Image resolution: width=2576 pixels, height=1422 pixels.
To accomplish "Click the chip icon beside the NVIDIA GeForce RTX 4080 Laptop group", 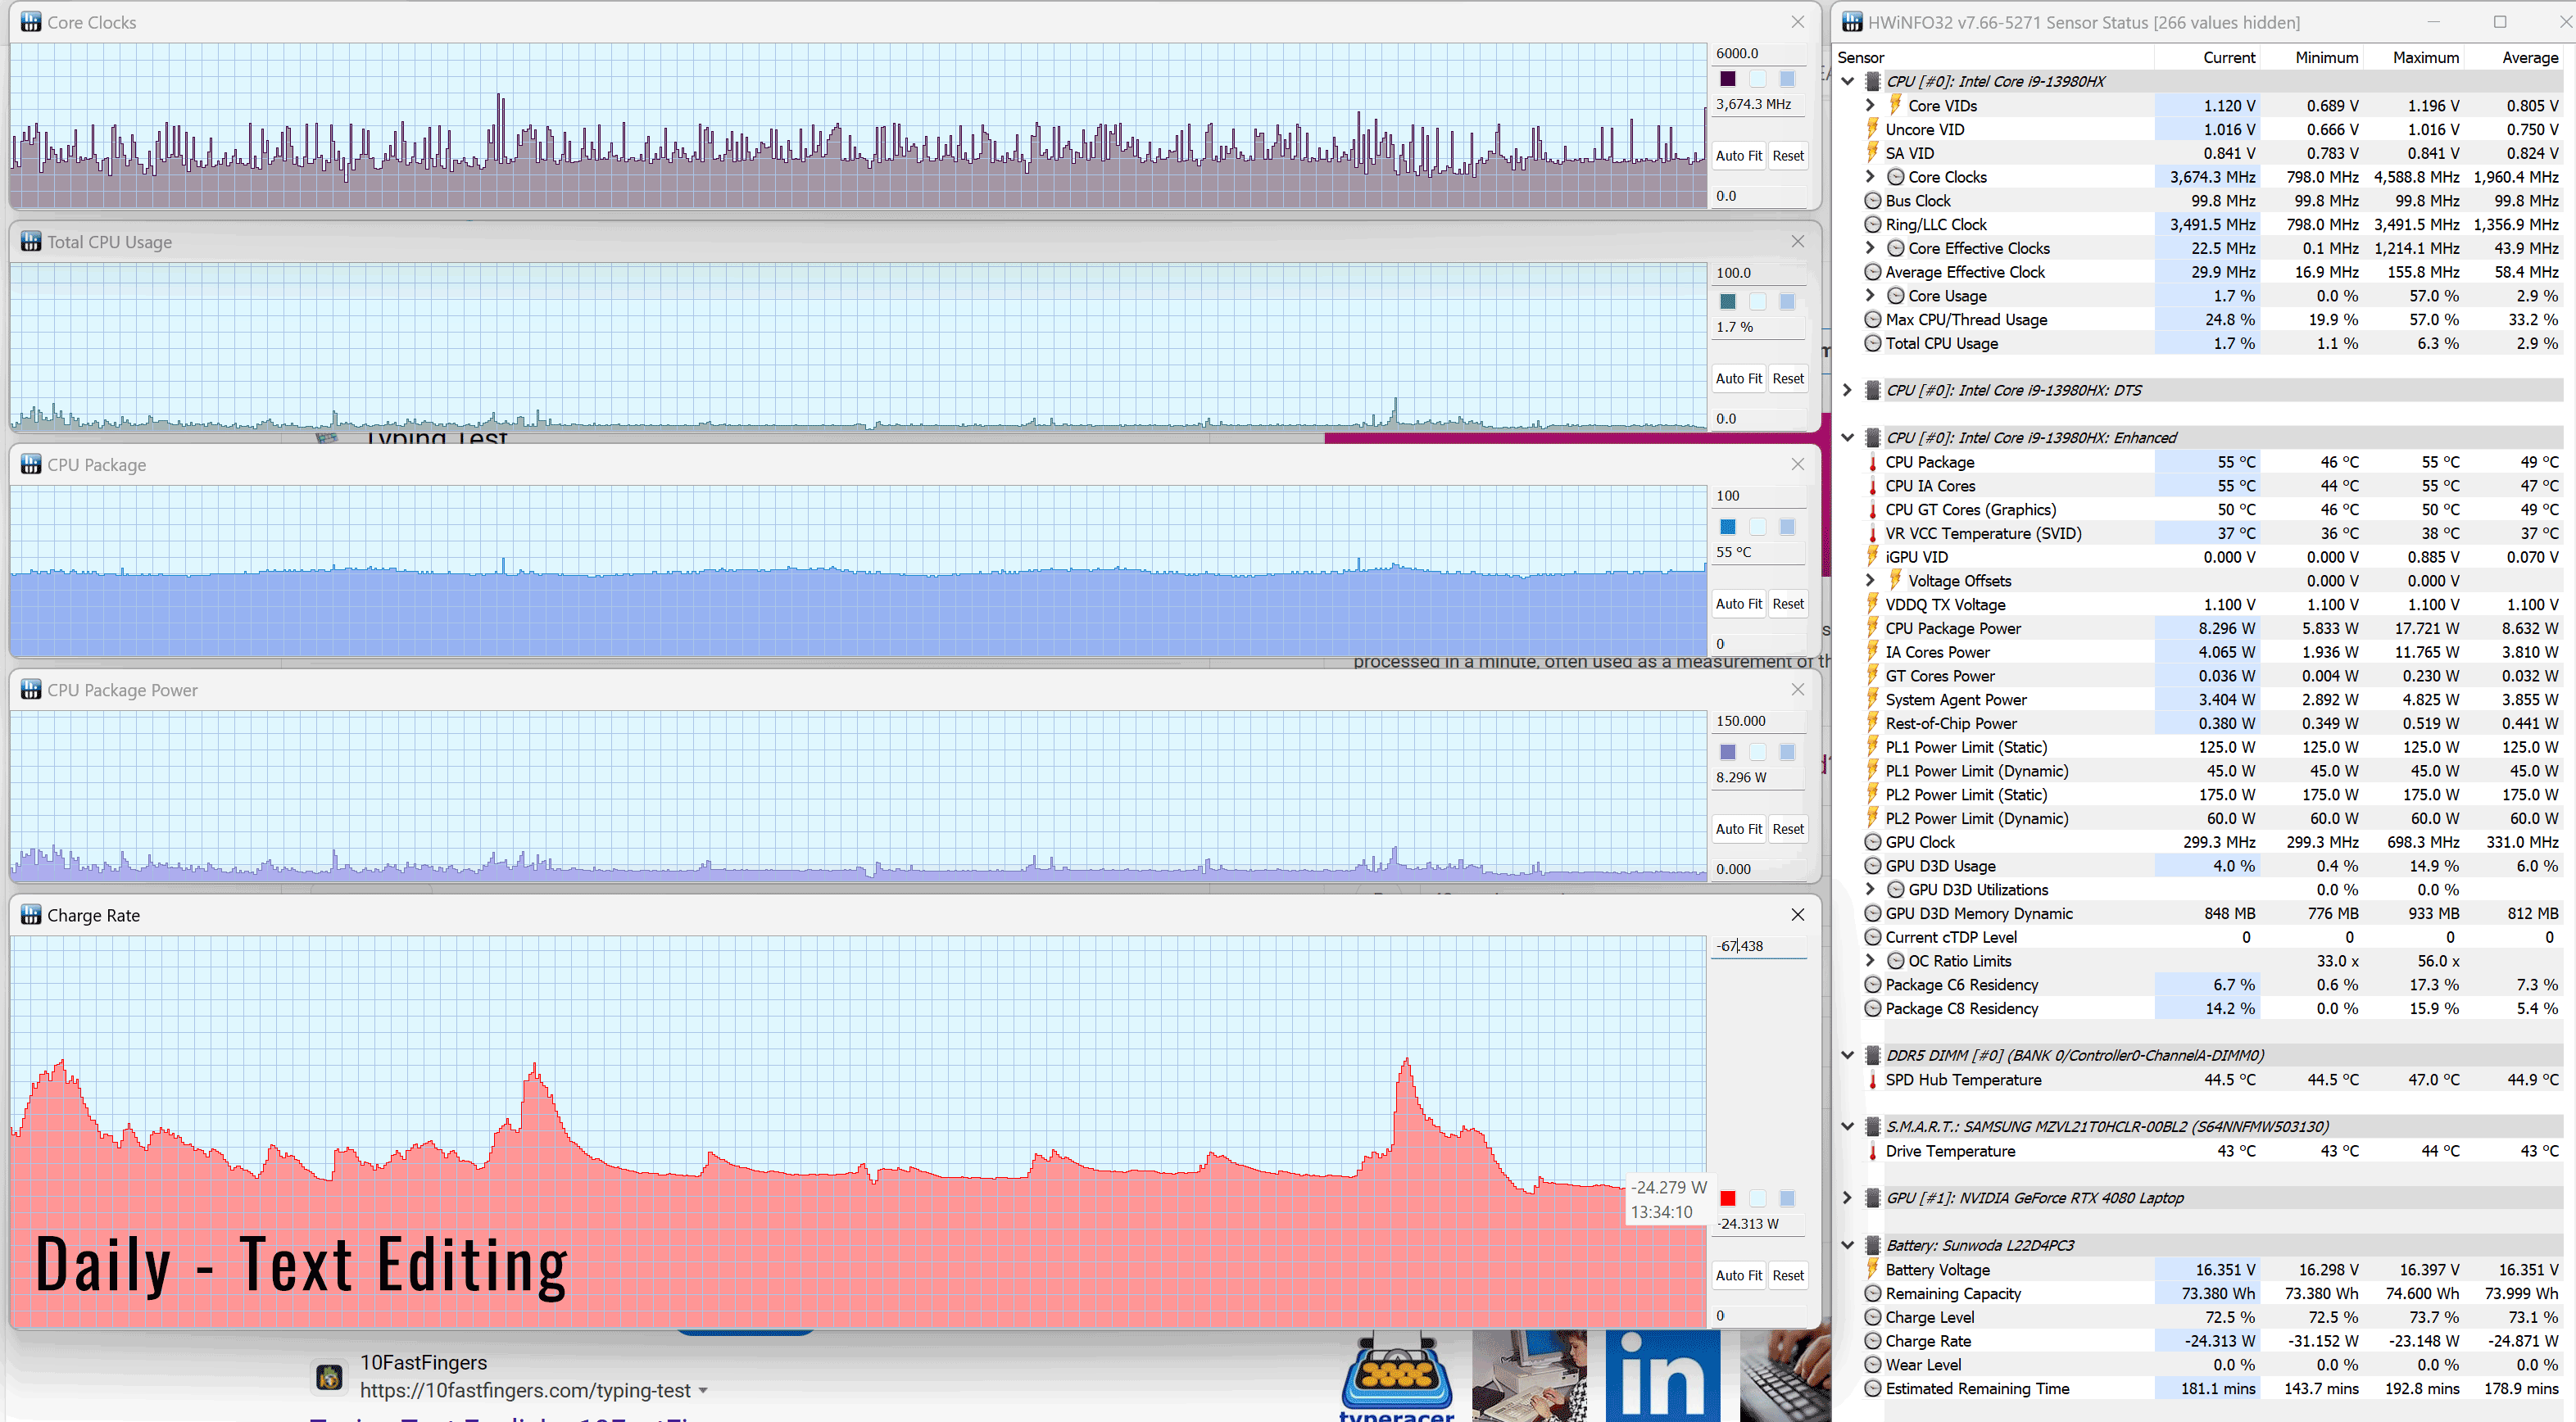I will (1873, 1198).
